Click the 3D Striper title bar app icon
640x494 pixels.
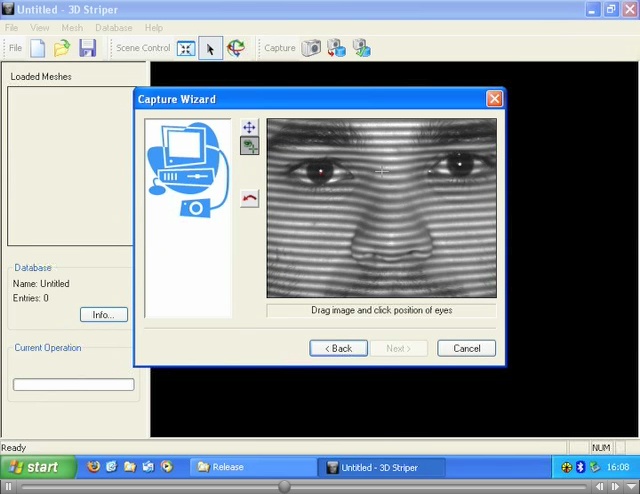(8, 9)
